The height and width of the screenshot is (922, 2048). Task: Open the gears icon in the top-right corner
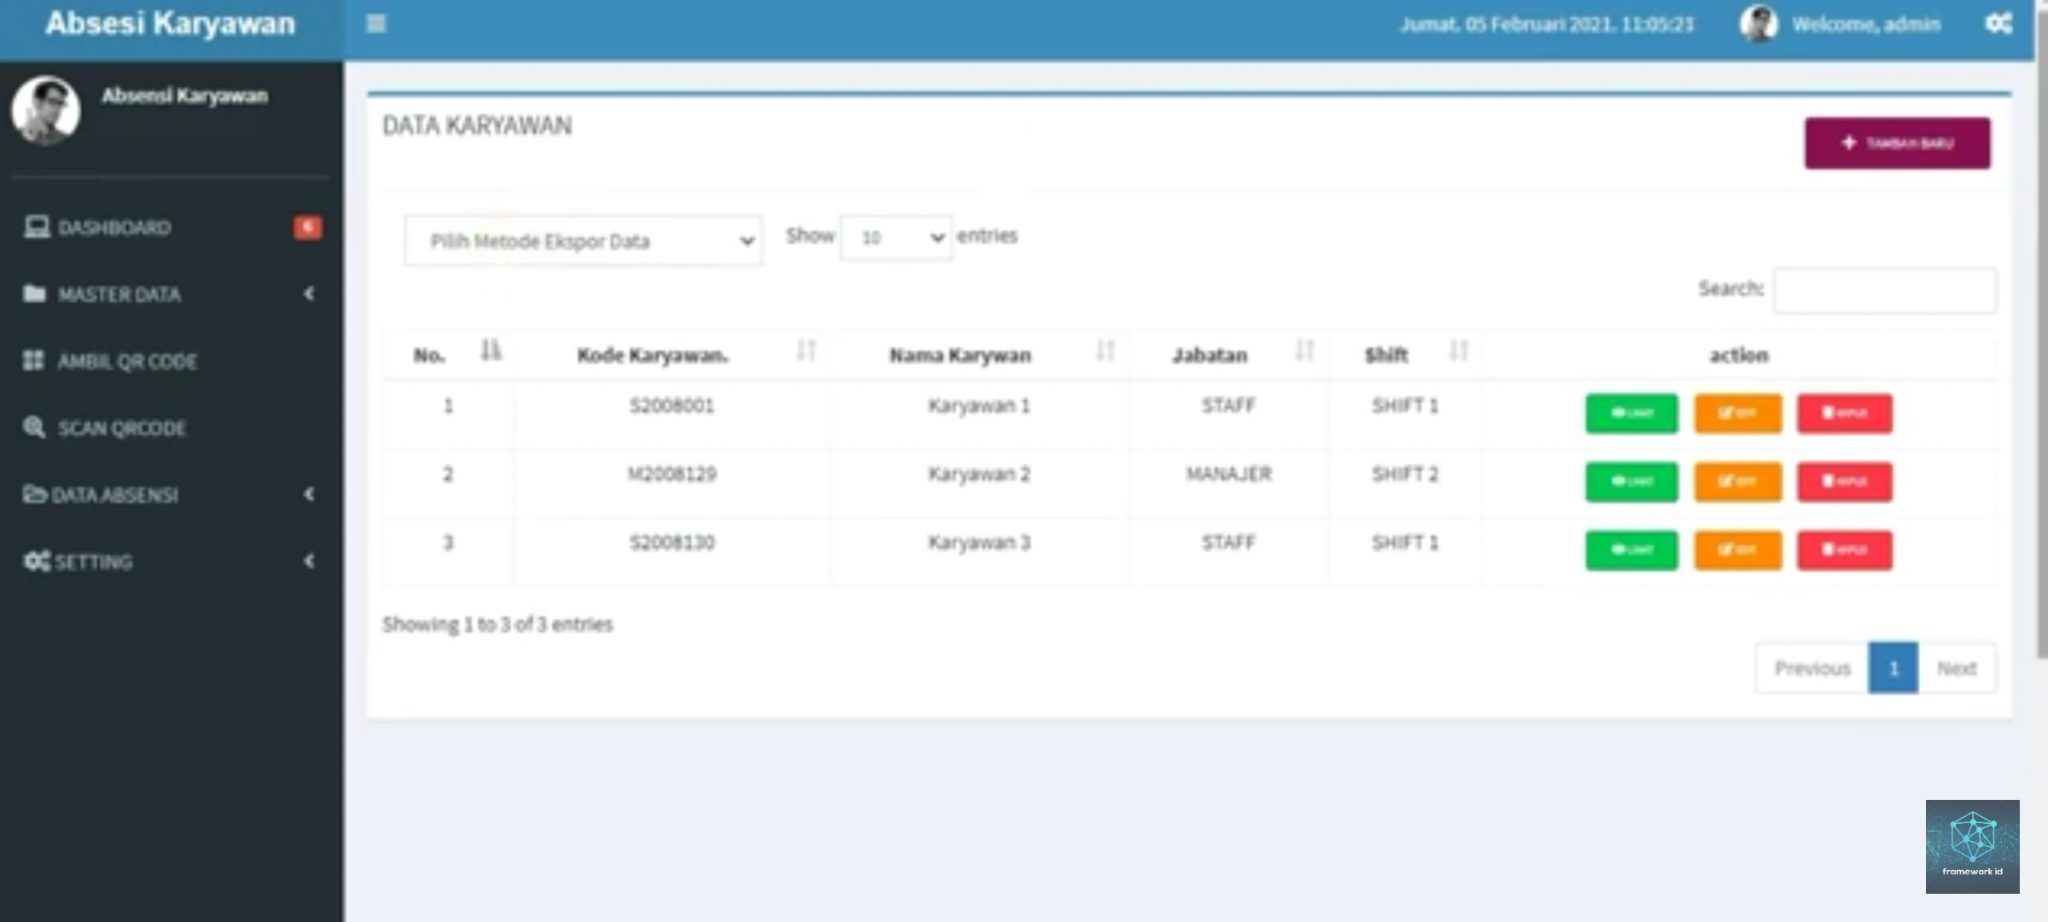(x=2000, y=24)
